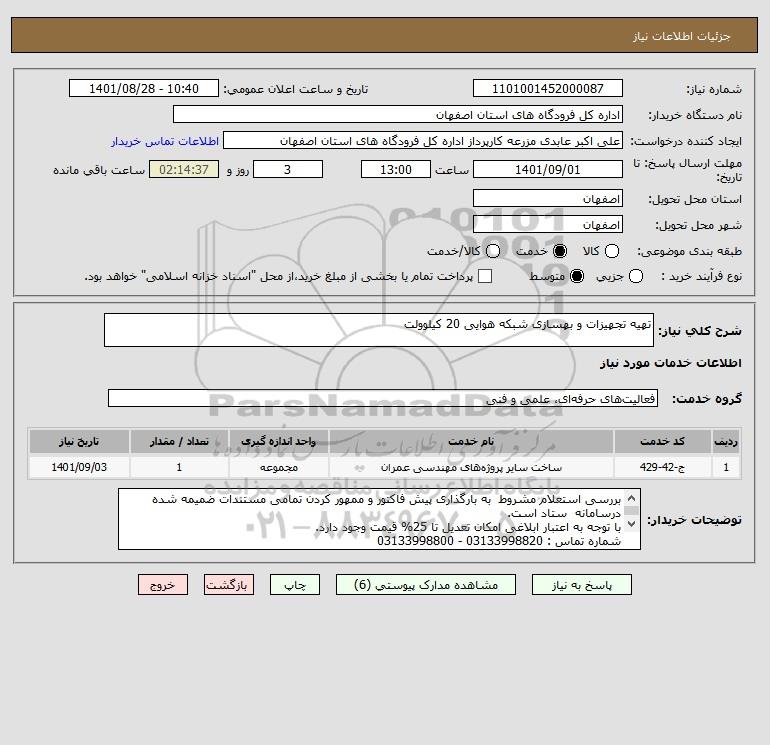Screen dimensions: 770x745
Task: Click the need date 1401/09/03 cell
Action: pyautogui.click(x=79, y=467)
